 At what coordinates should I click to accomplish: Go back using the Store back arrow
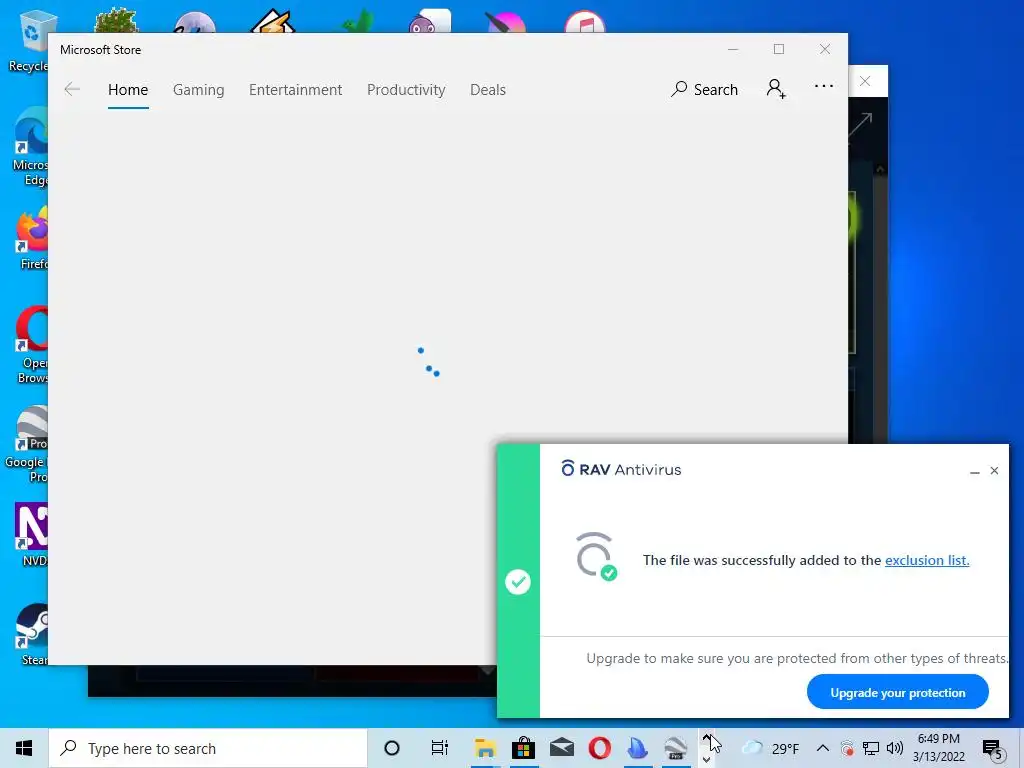72,89
